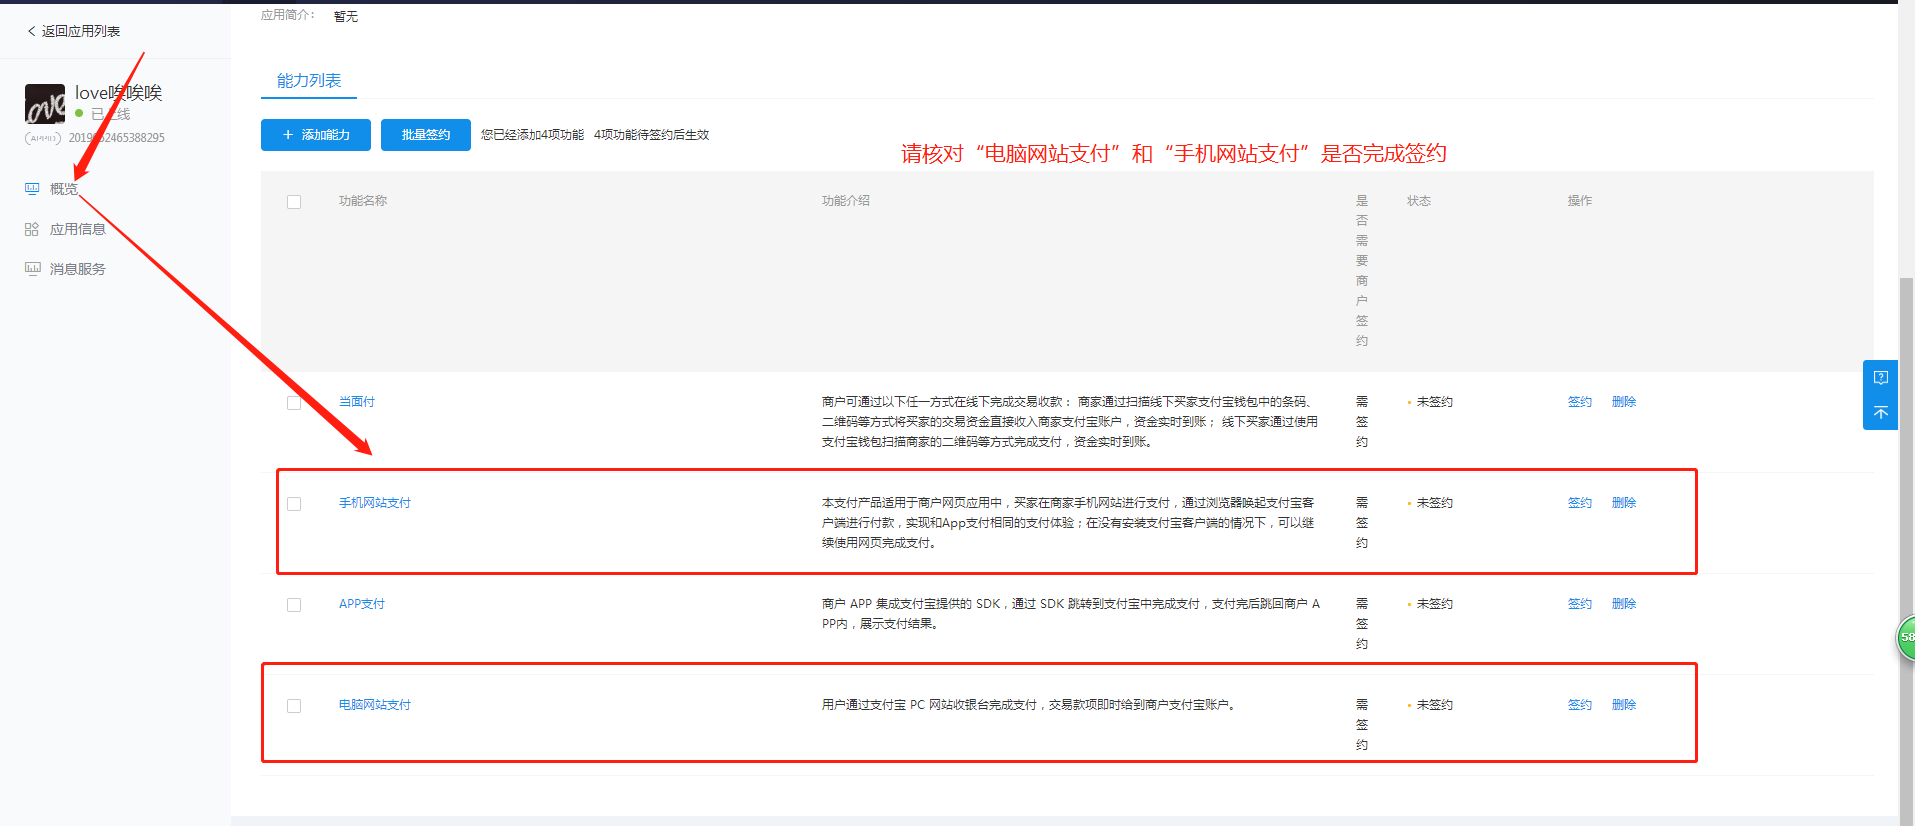The image size is (1915, 826).
Task: Click 签约 in the 手机网站支付 row
Action: (1580, 503)
